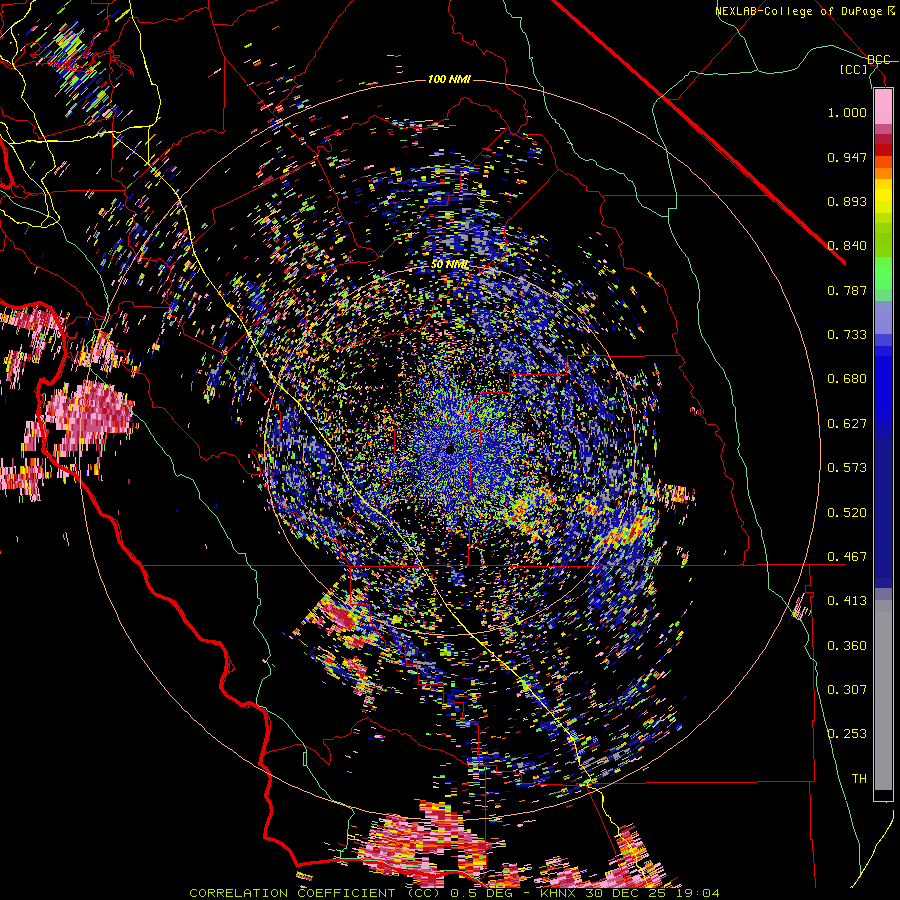Select the [CC] legend title

click(854, 69)
